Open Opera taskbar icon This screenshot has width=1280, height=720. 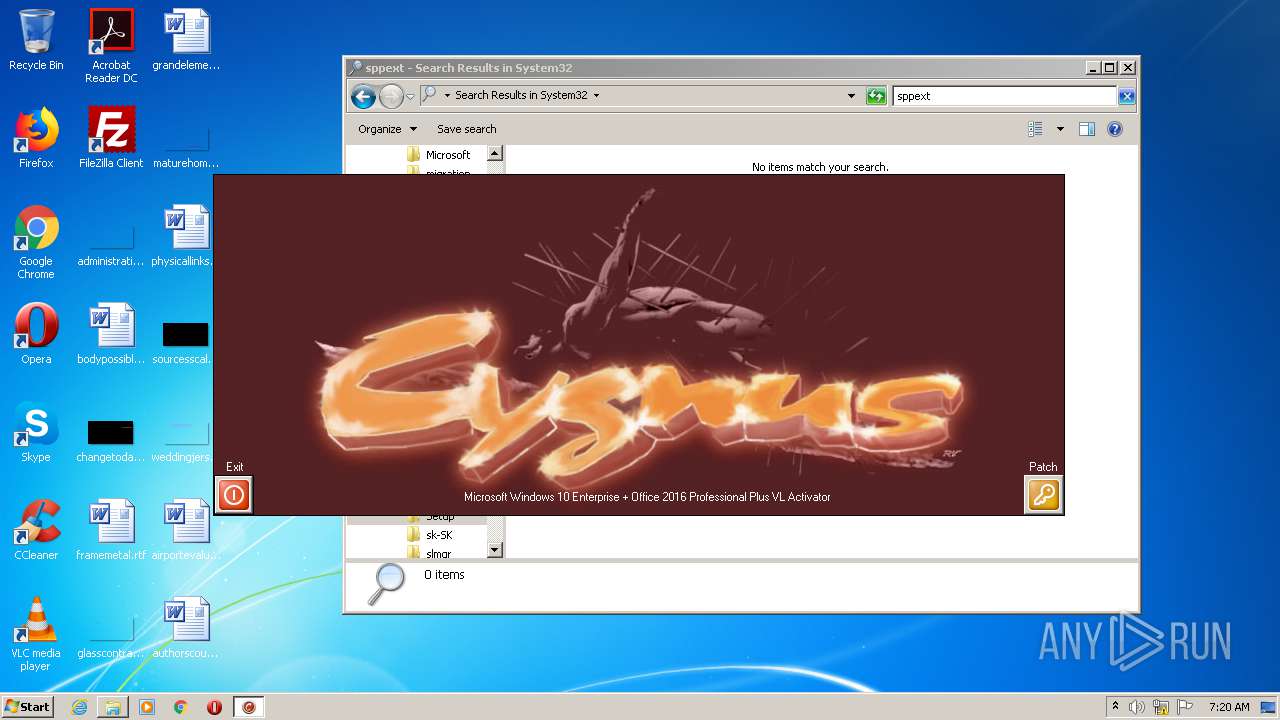tap(214, 707)
